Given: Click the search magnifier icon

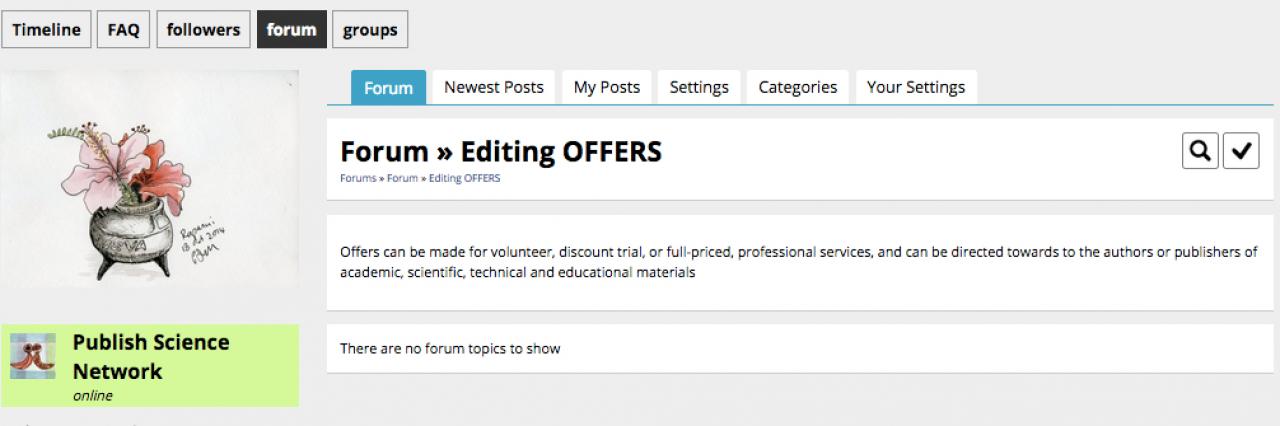Looking at the screenshot, I should (x=1200, y=151).
